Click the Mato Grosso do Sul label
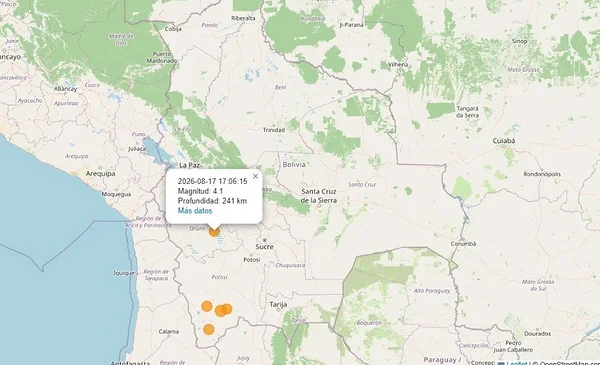Screen dimensions: 600x365 click(x=538, y=285)
